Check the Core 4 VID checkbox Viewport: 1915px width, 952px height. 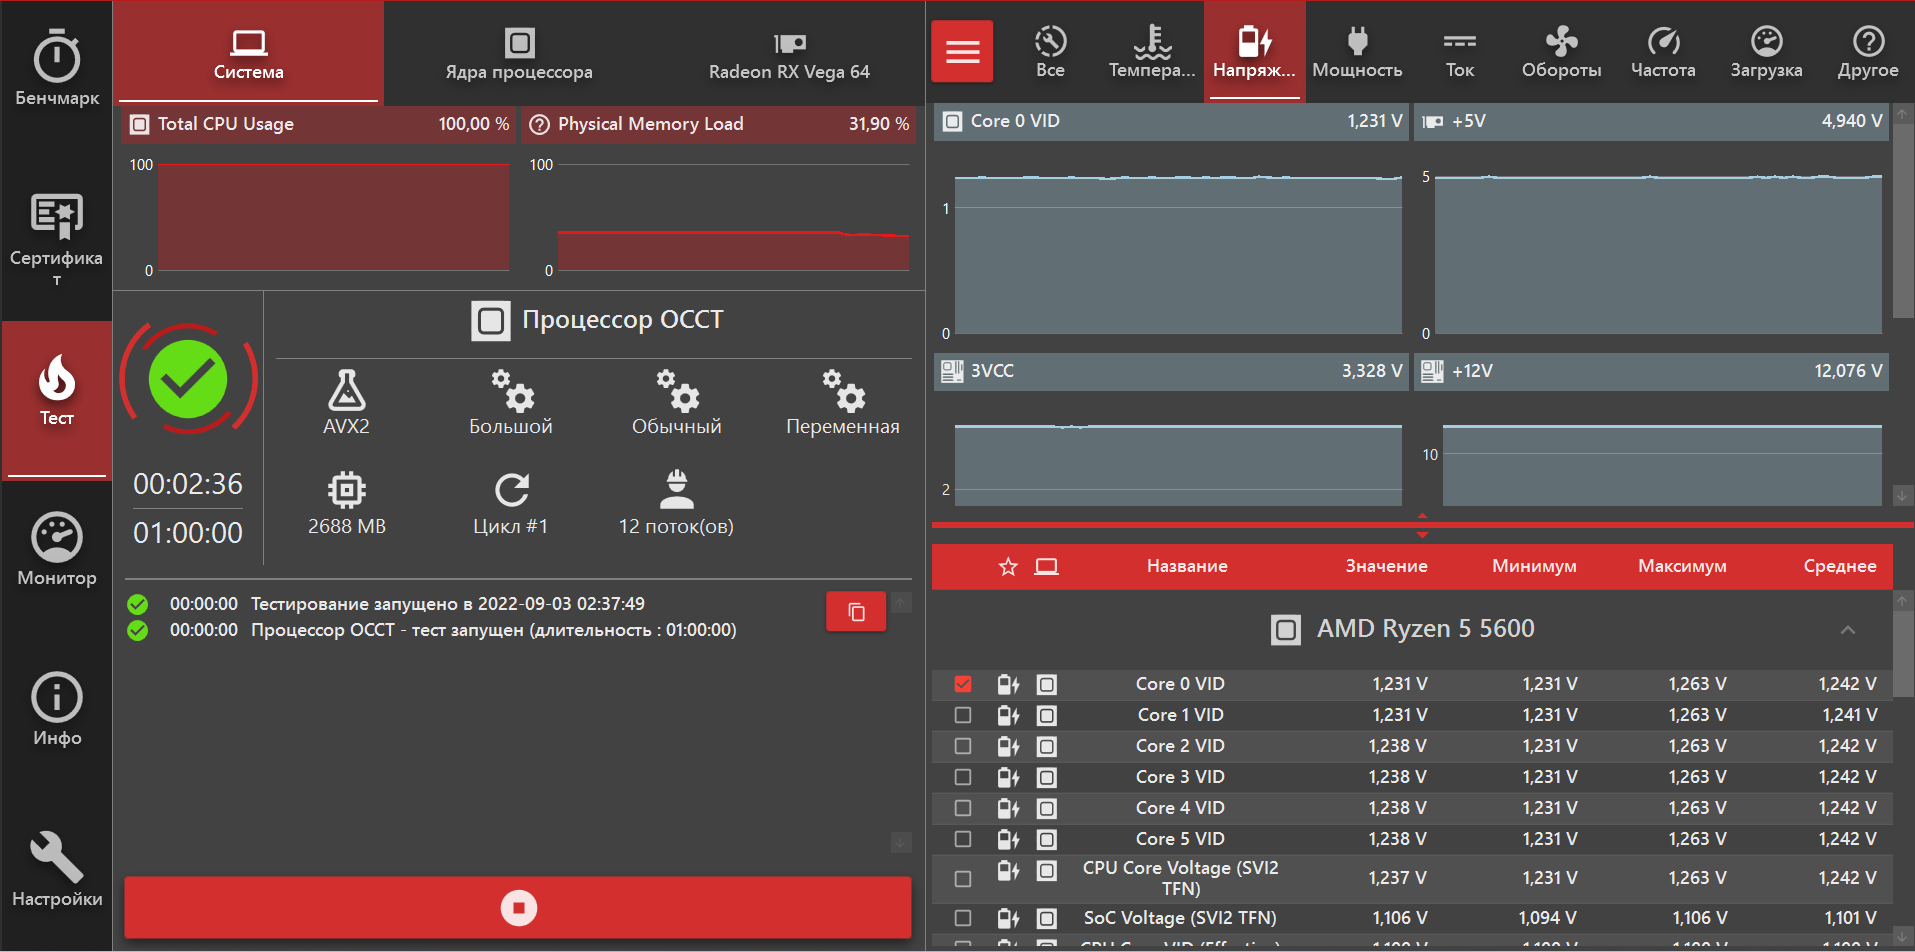click(963, 808)
